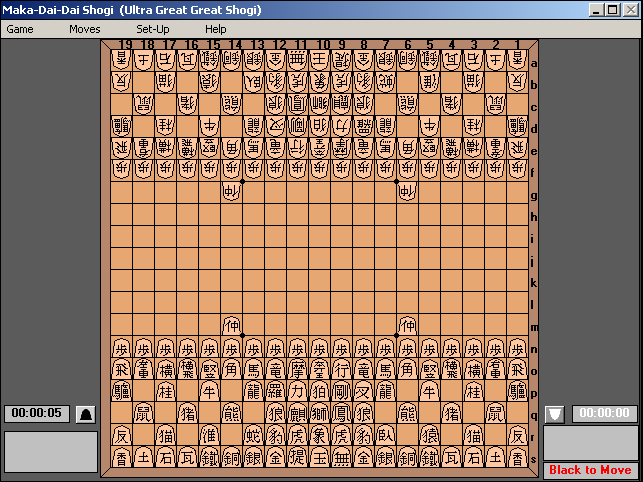643x482 pixels.
Task: Select Black's snake 蛇 on square 13r
Action: 253,436
